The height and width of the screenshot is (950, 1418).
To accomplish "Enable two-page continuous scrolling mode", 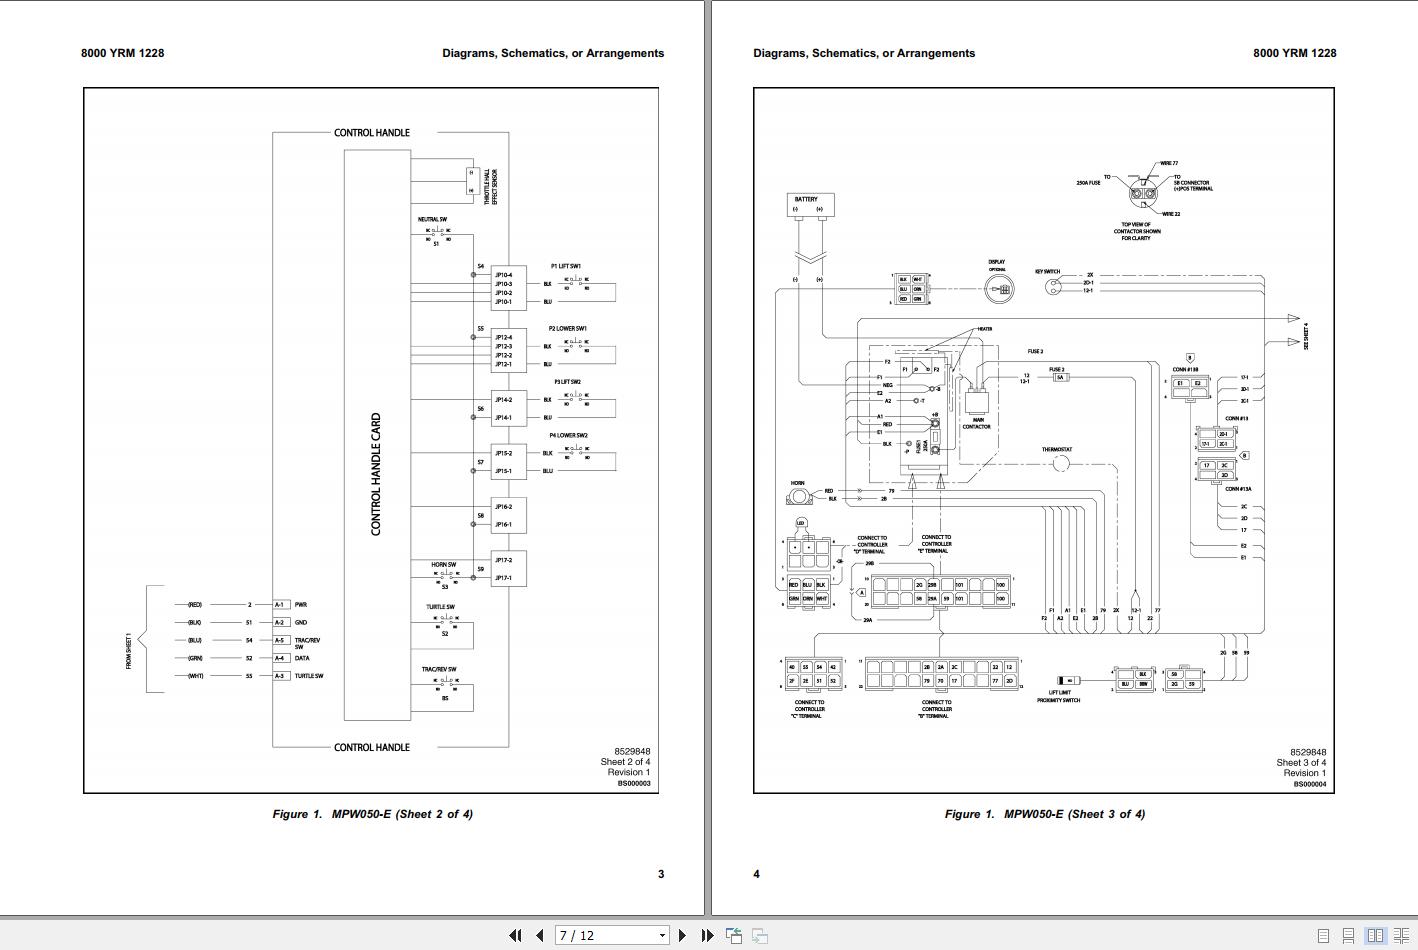I will (x=1401, y=935).
